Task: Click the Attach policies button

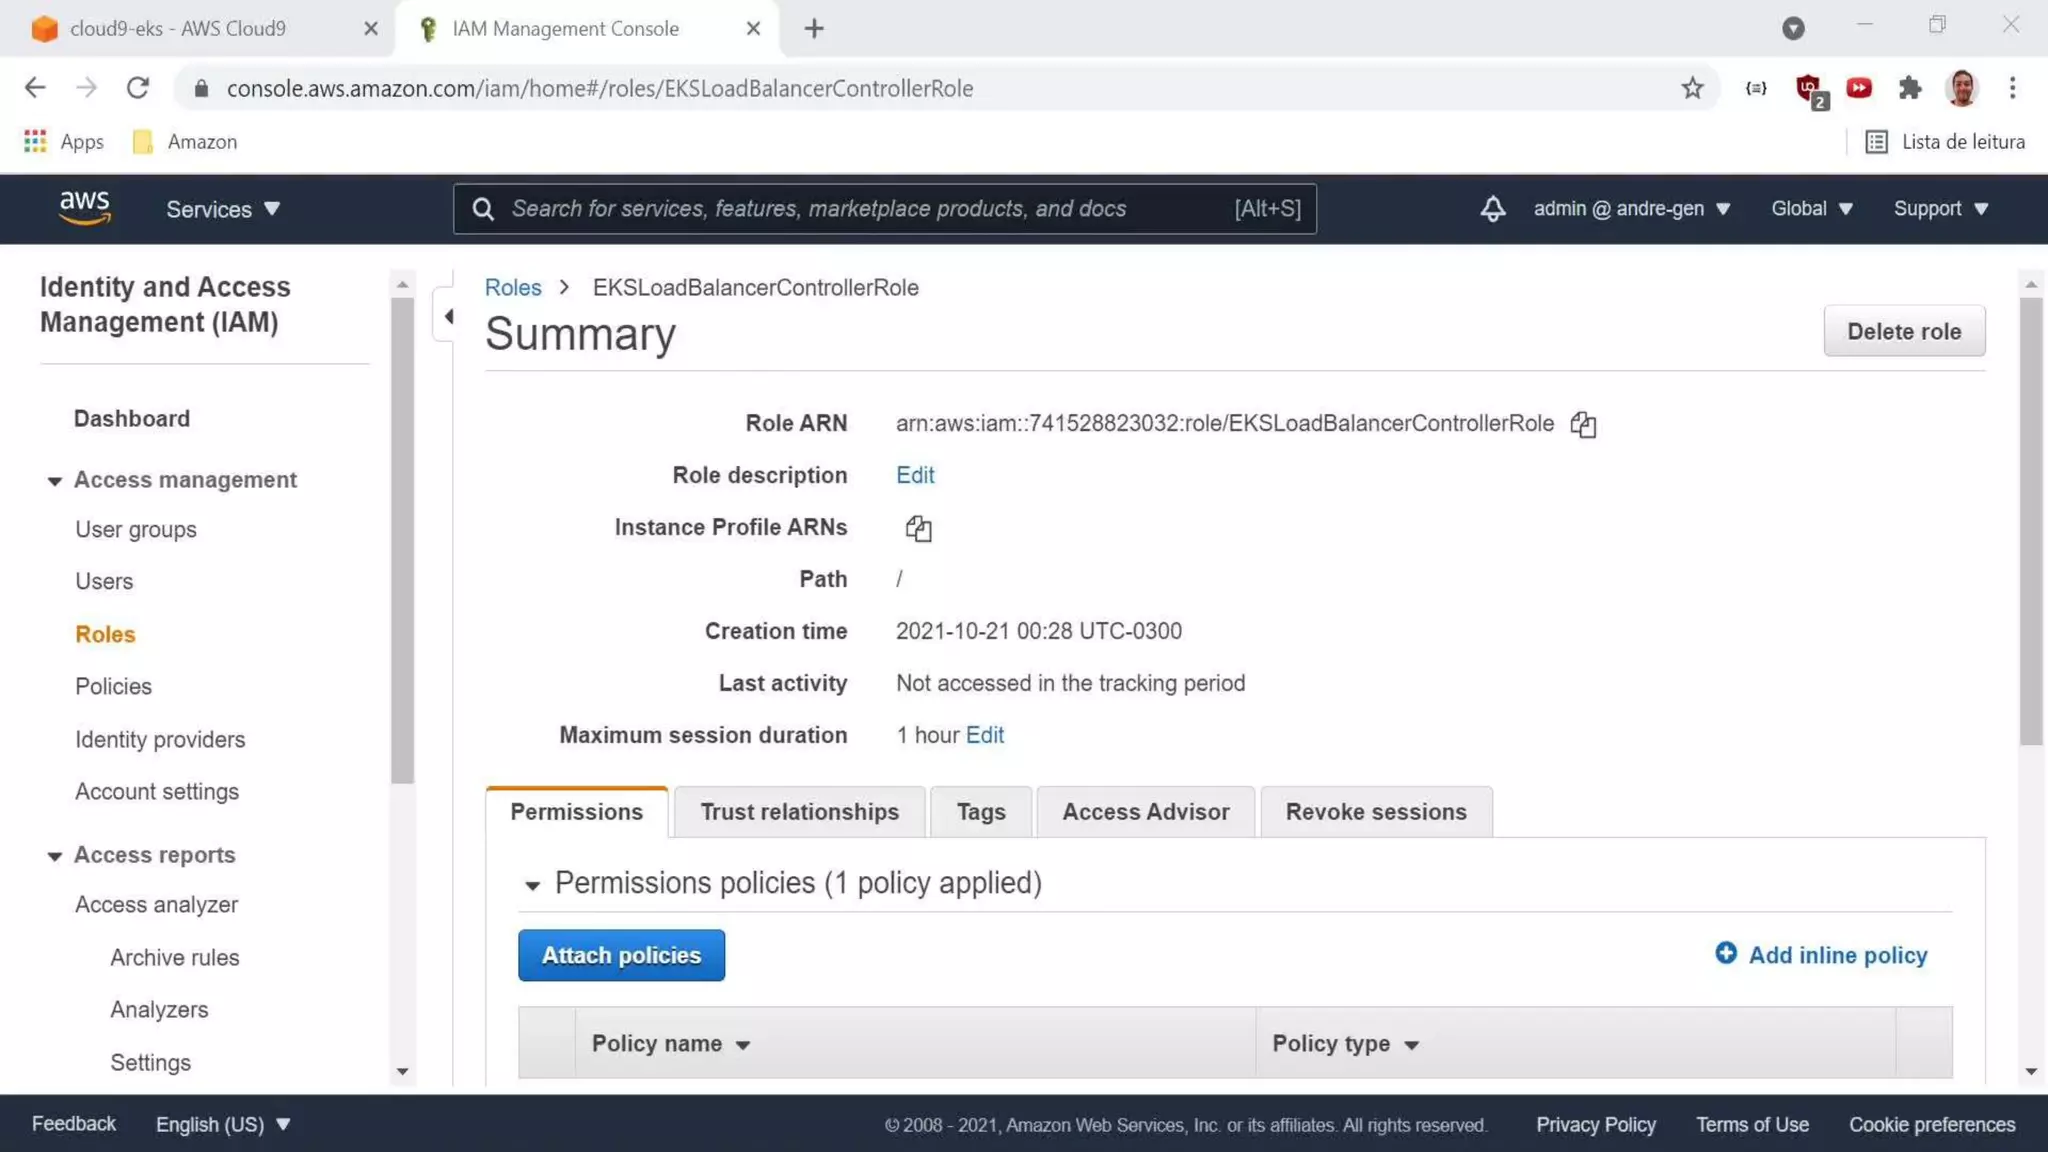Action: click(x=621, y=955)
